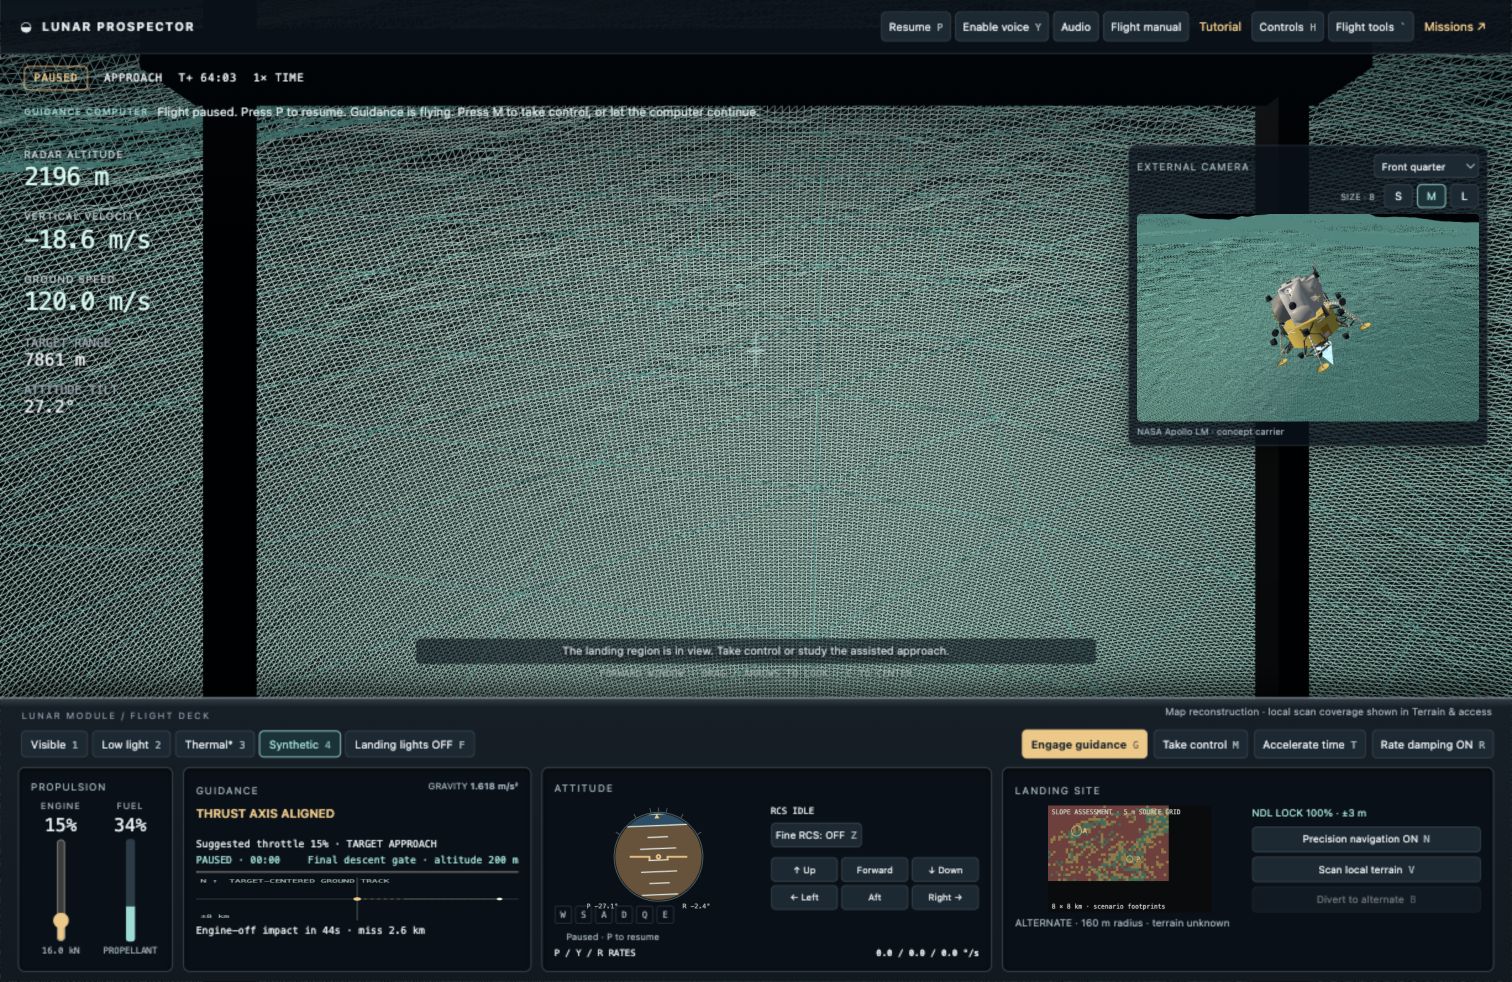The width and height of the screenshot is (1512, 982).
Task: Open the Audio settings
Action: [1076, 27]
